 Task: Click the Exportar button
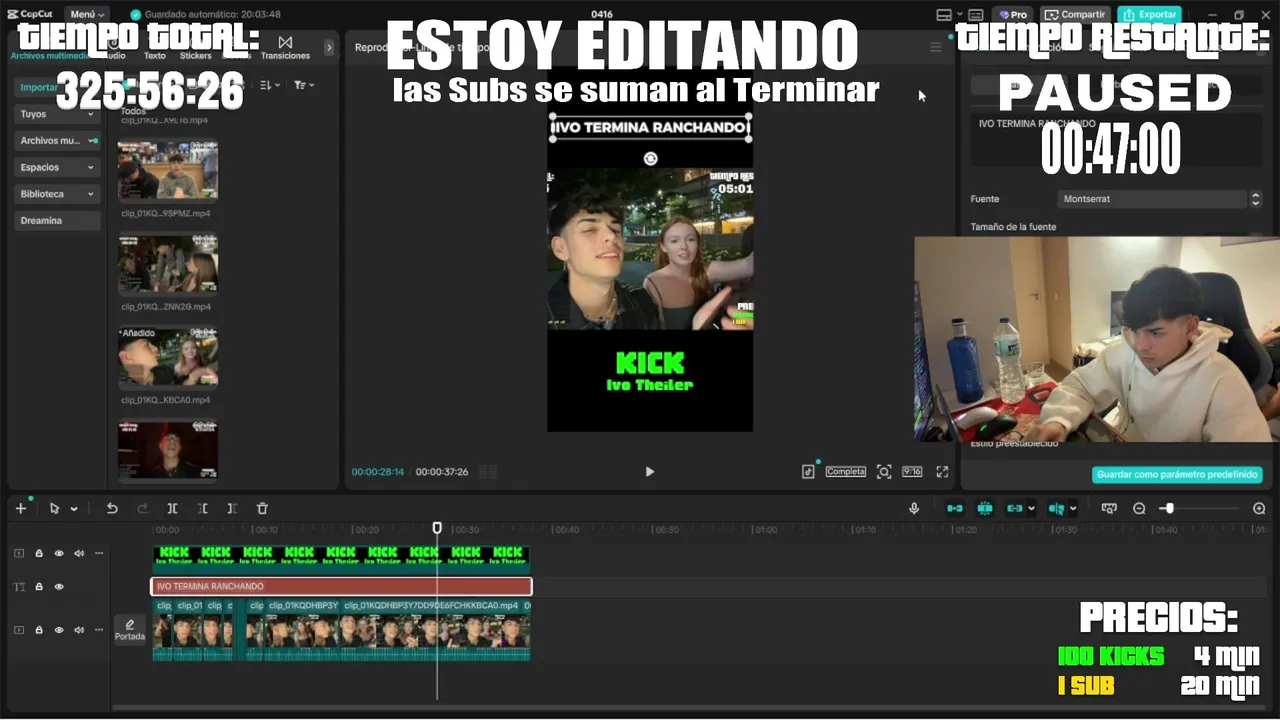tap(1149, 14)
